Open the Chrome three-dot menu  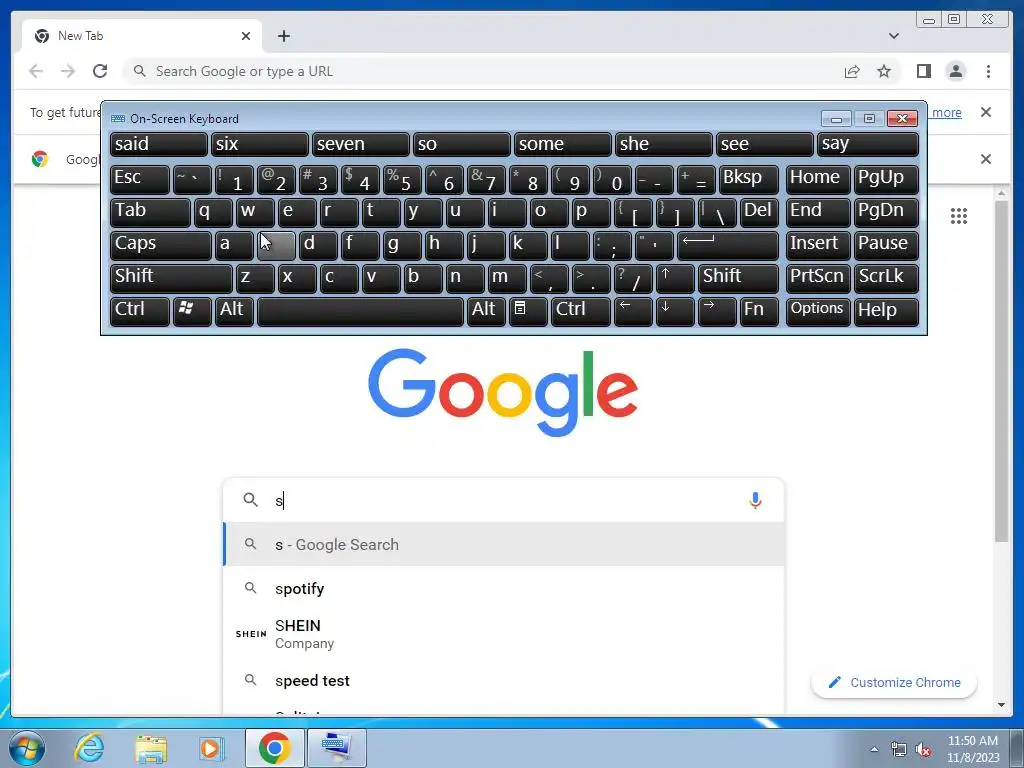coord(988,71)
